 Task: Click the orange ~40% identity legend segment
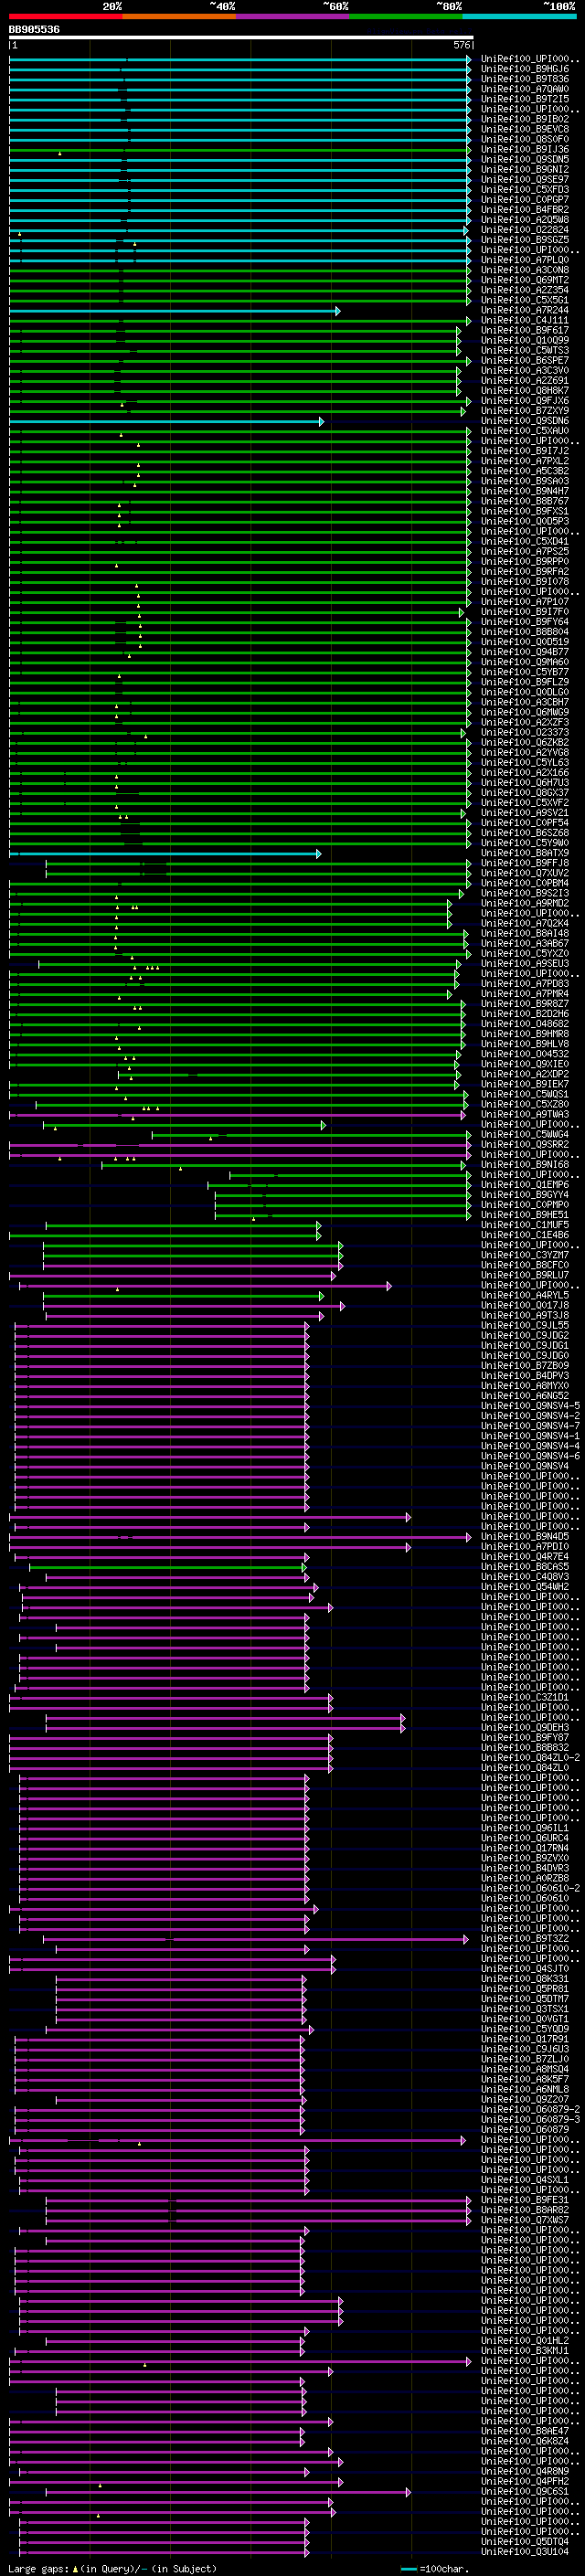pyautogui.click(x=179, y=16)
